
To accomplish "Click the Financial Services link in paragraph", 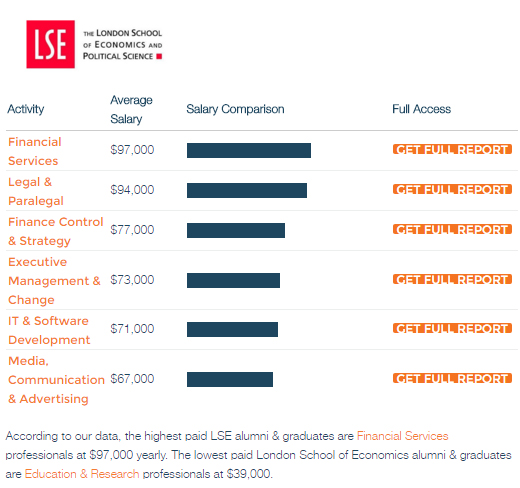I will click(x=402, y=436).
